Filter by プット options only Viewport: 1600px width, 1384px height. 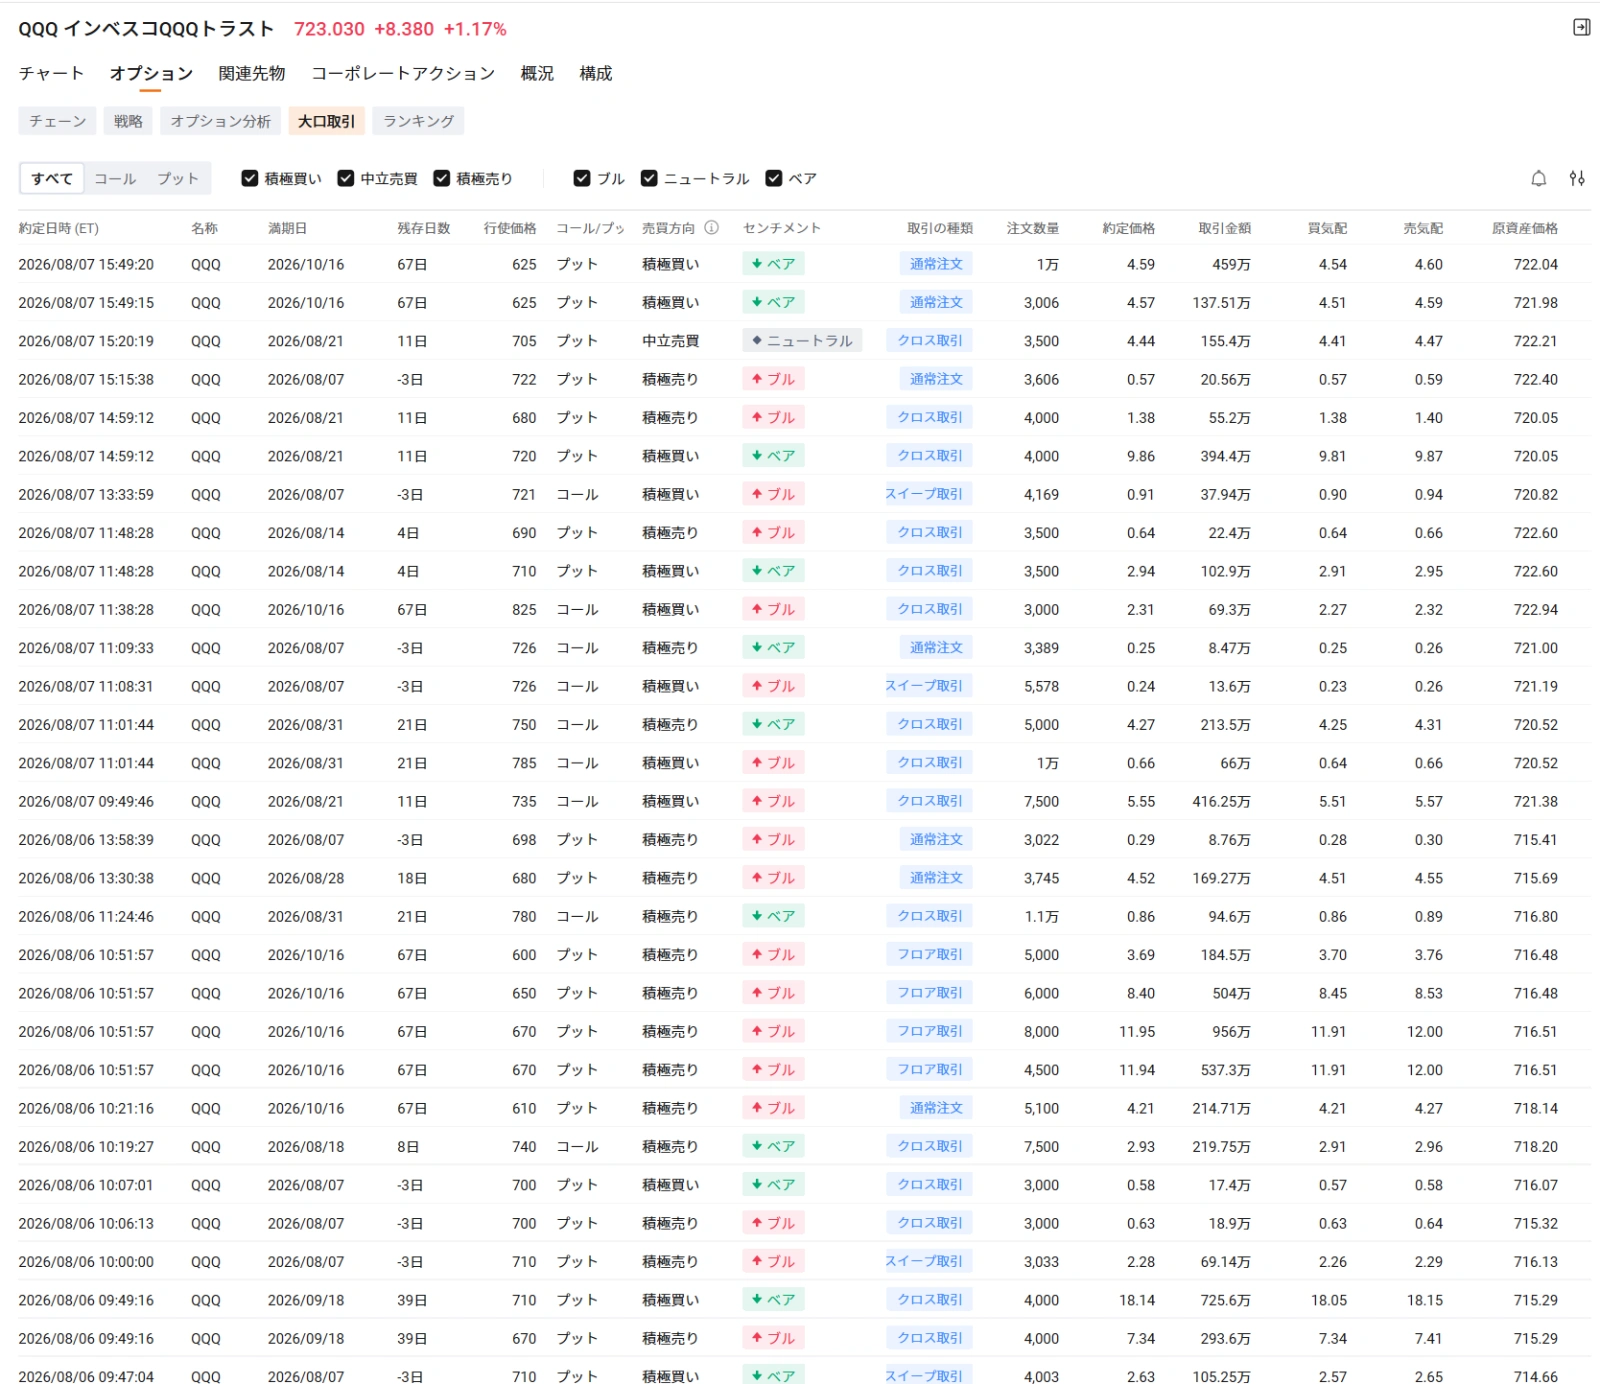click(x=178, y=178)
